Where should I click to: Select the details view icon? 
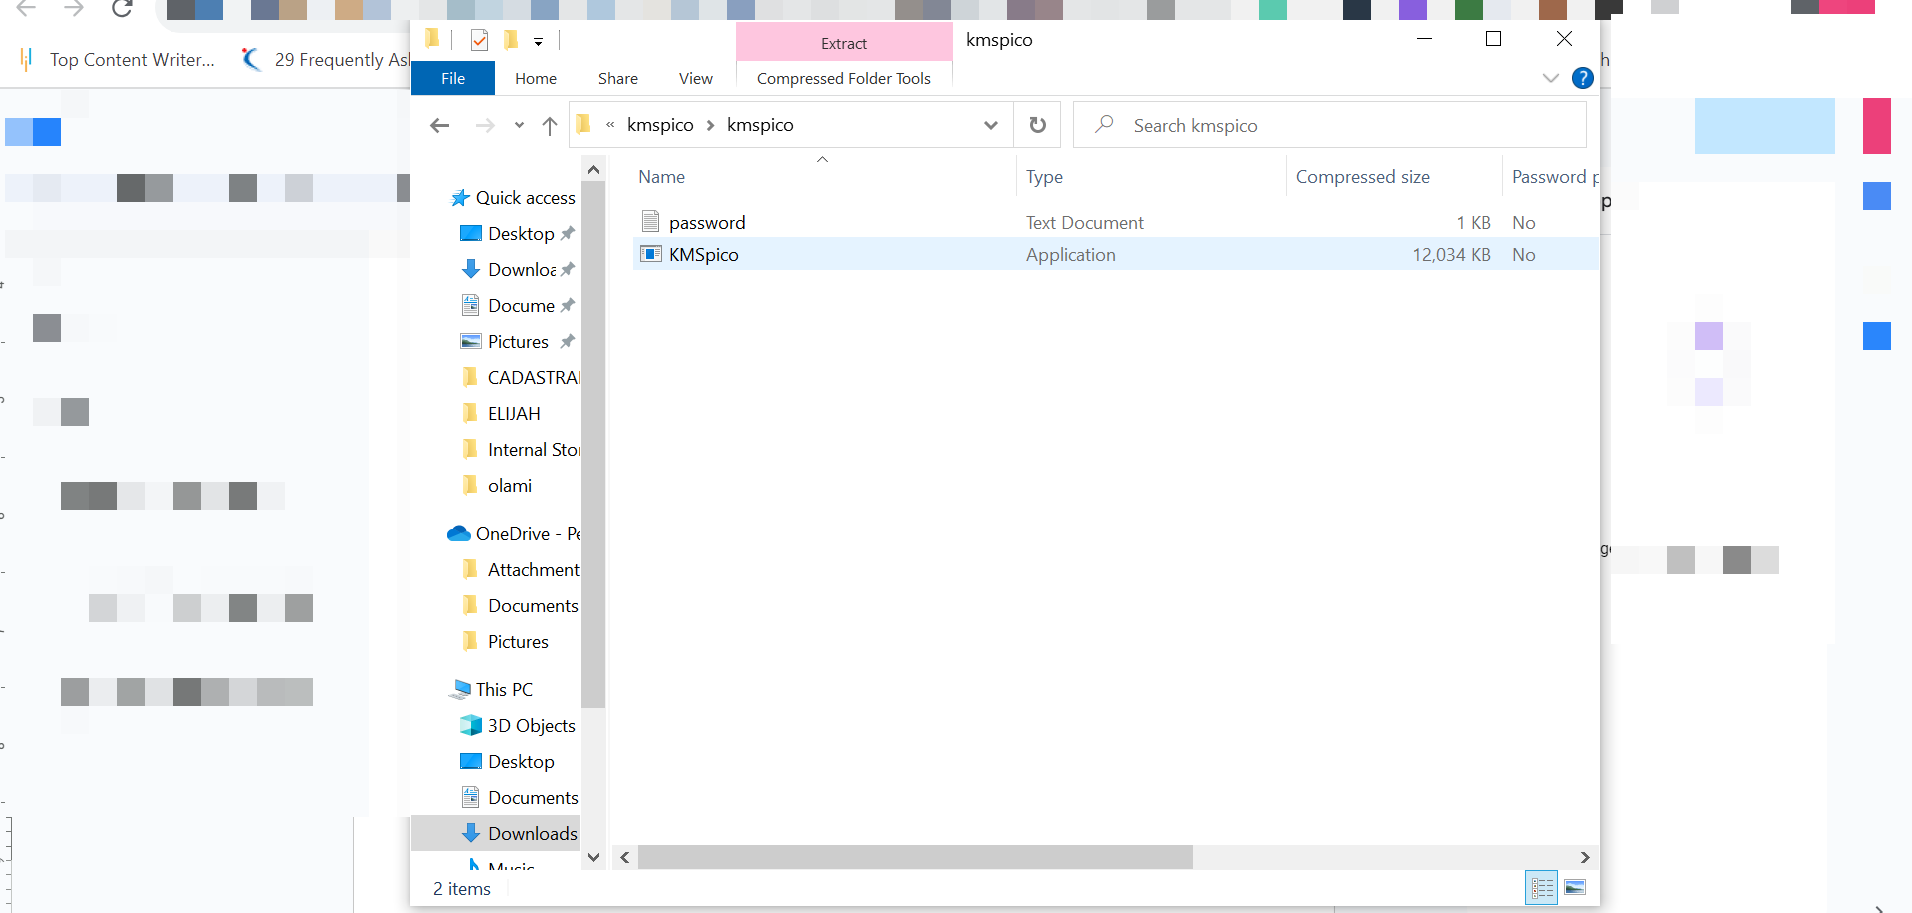click(1542, 887)
